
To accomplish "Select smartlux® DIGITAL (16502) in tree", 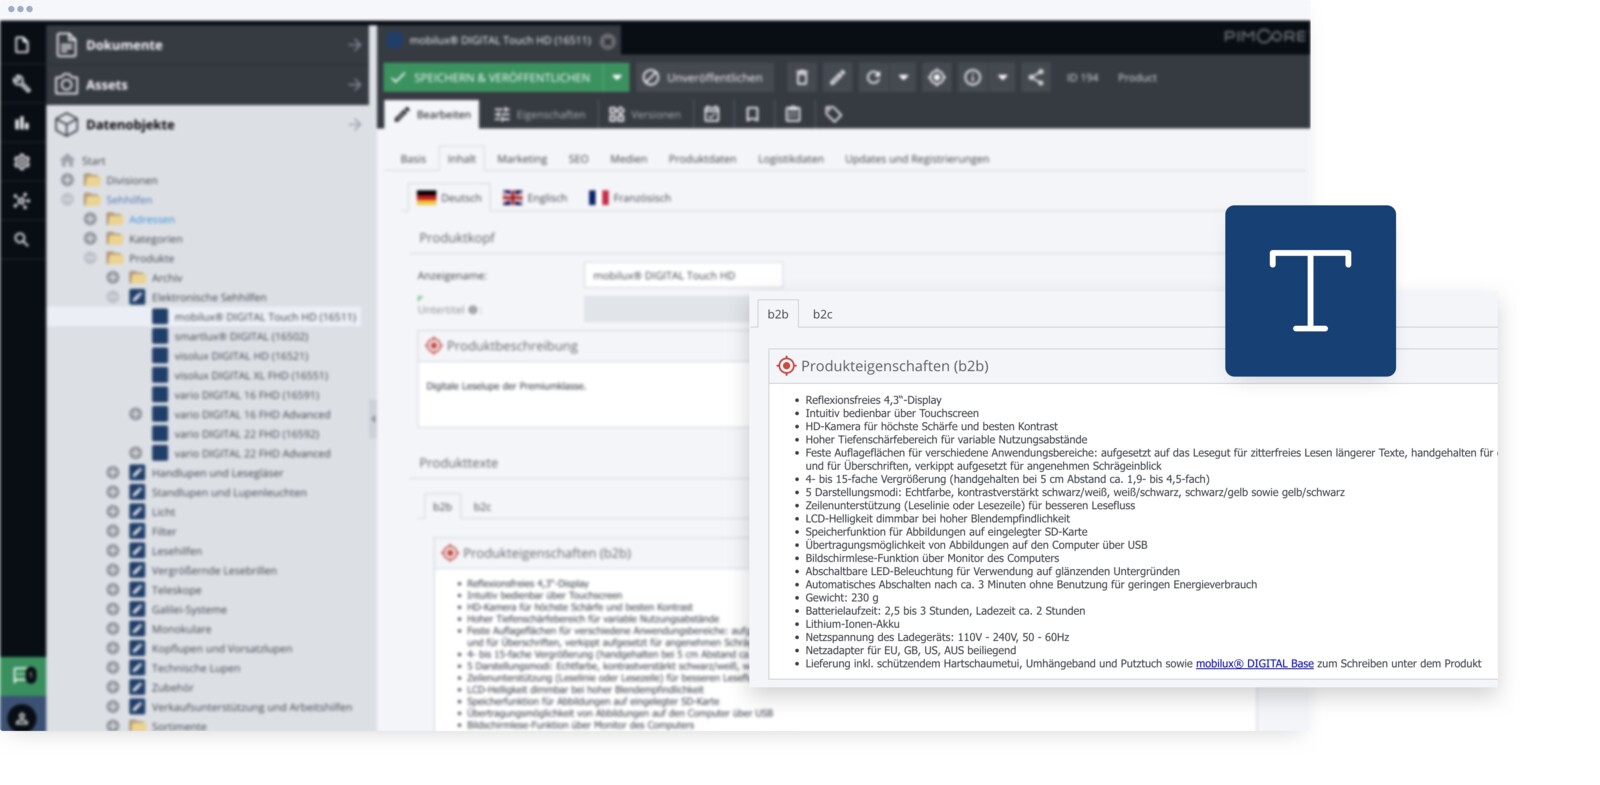I will tap(241, 336).
